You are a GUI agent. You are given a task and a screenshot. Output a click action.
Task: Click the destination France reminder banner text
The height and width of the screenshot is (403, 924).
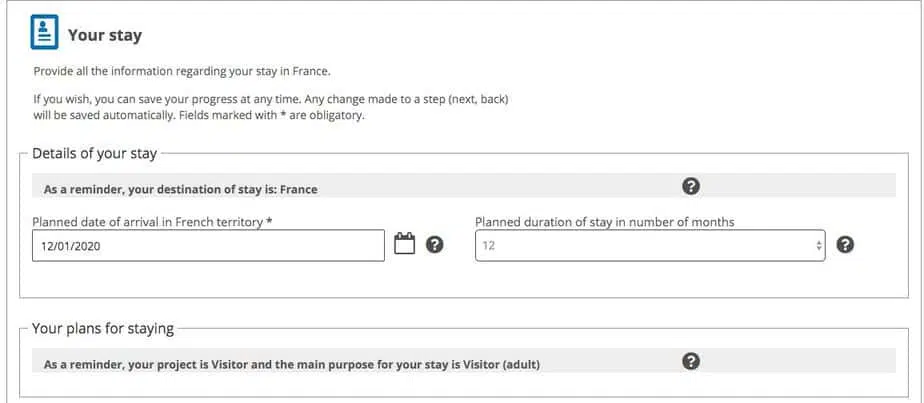tap(180, 190)
